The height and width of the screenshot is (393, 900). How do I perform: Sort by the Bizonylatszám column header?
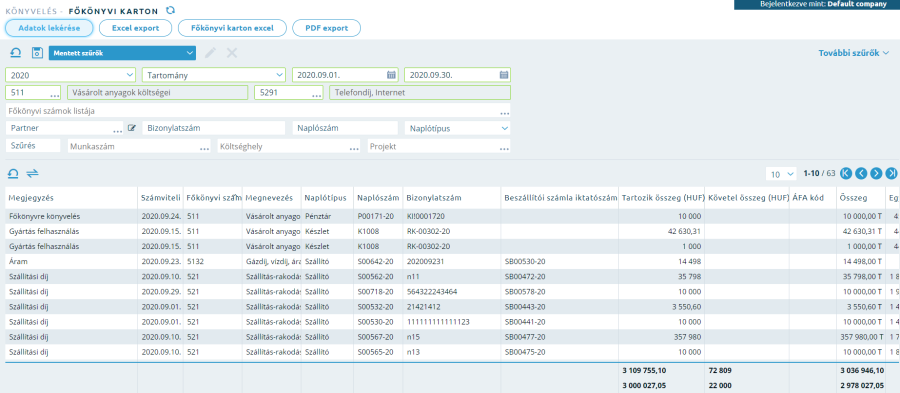[x=434, y=198]
